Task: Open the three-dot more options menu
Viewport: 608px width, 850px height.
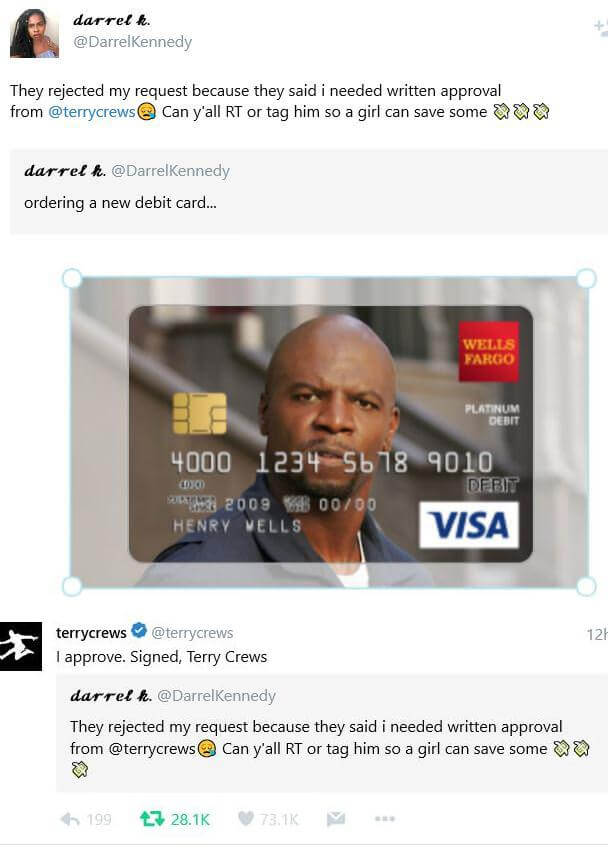Action: pyautogui.click(x=384, y=819)
